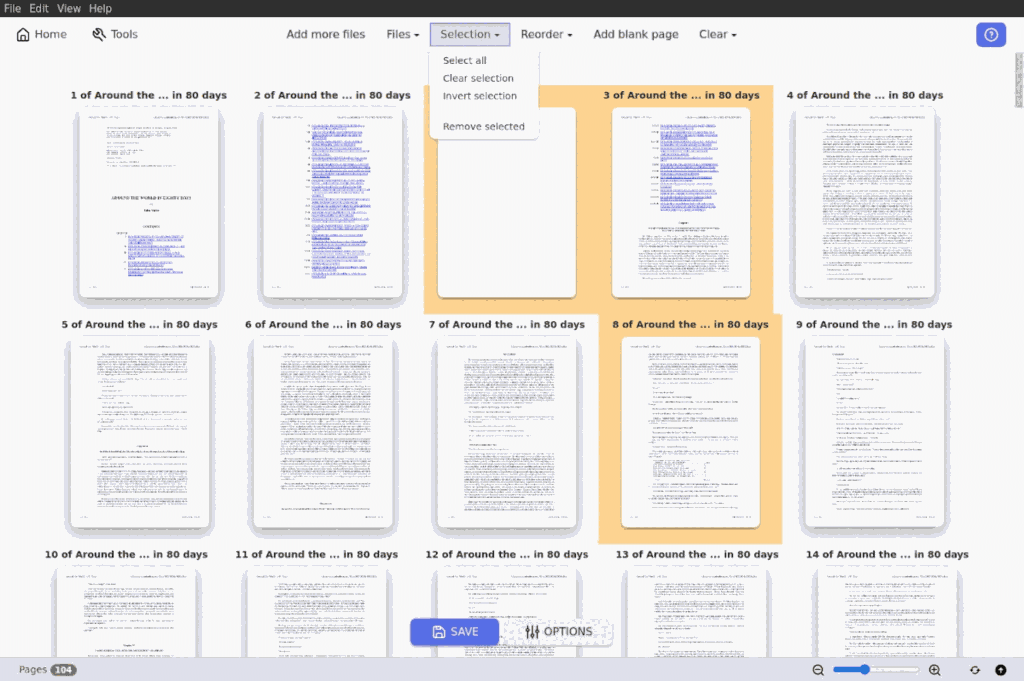Deselect page 3 thumbnail
The width and height of the screenshot is (1024, 681).
681,203
